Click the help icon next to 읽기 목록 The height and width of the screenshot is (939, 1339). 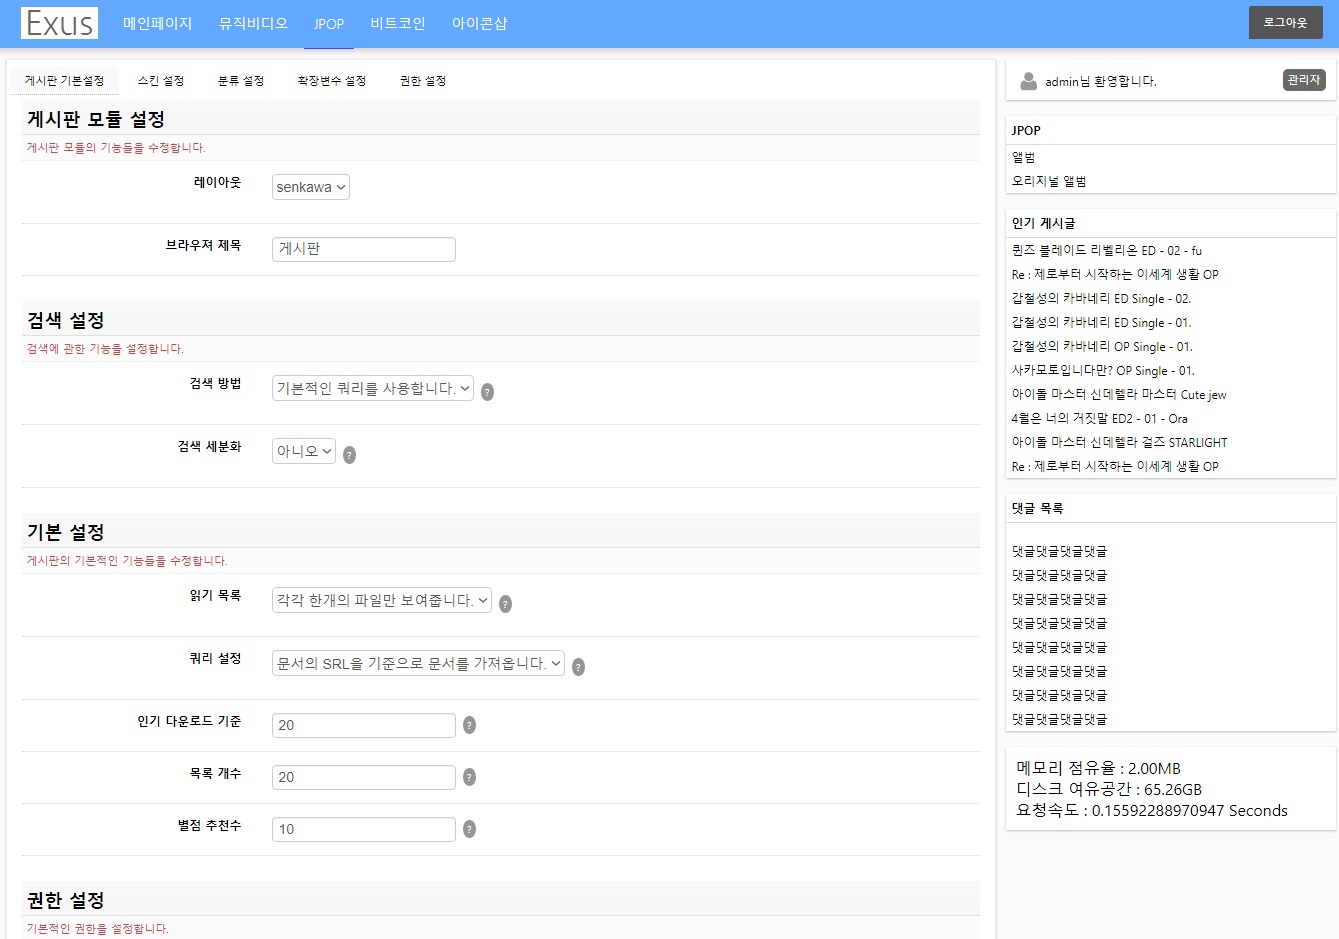[x=505, y=604]
